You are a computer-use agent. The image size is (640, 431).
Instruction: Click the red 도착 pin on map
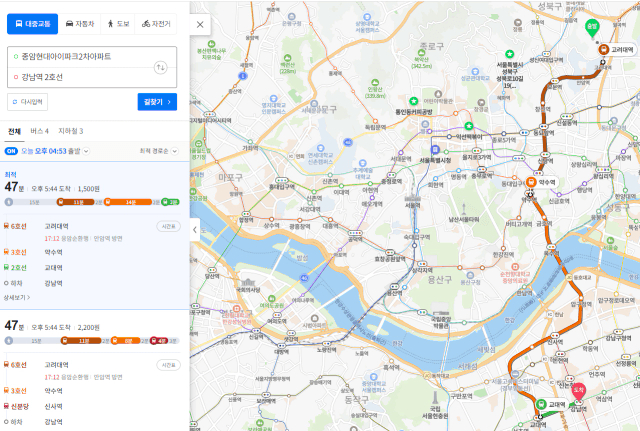point(578,392)
